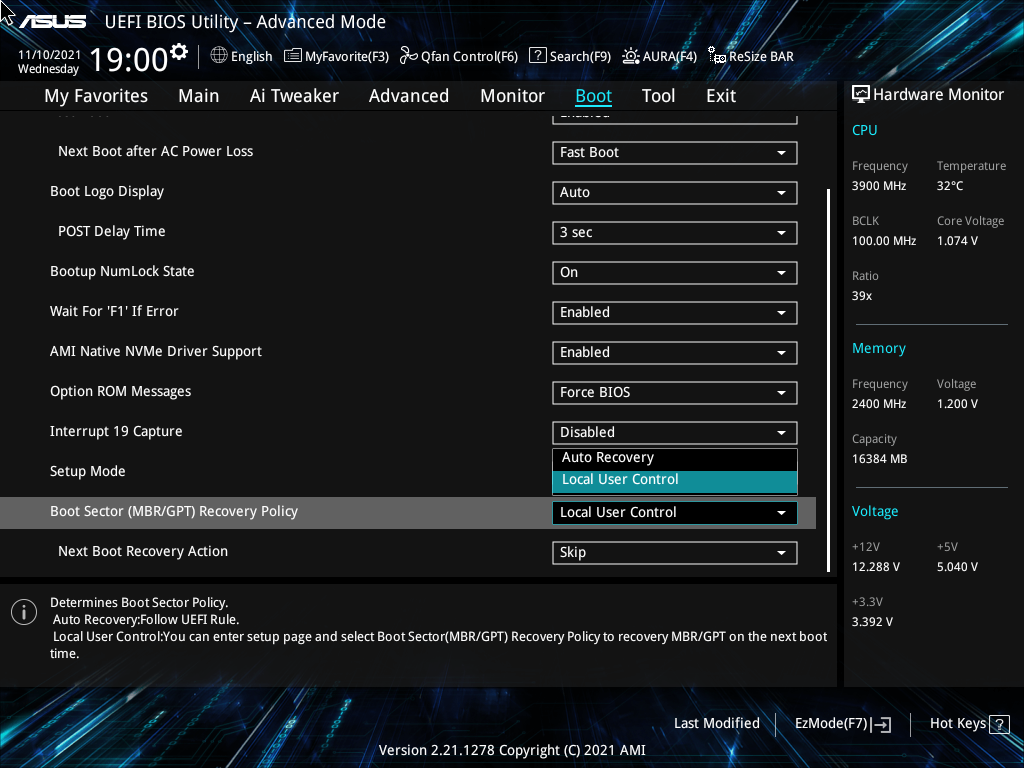The image size is (1024, 768).
Task: Click the info icon beside help text
Action: pos(24,612)
